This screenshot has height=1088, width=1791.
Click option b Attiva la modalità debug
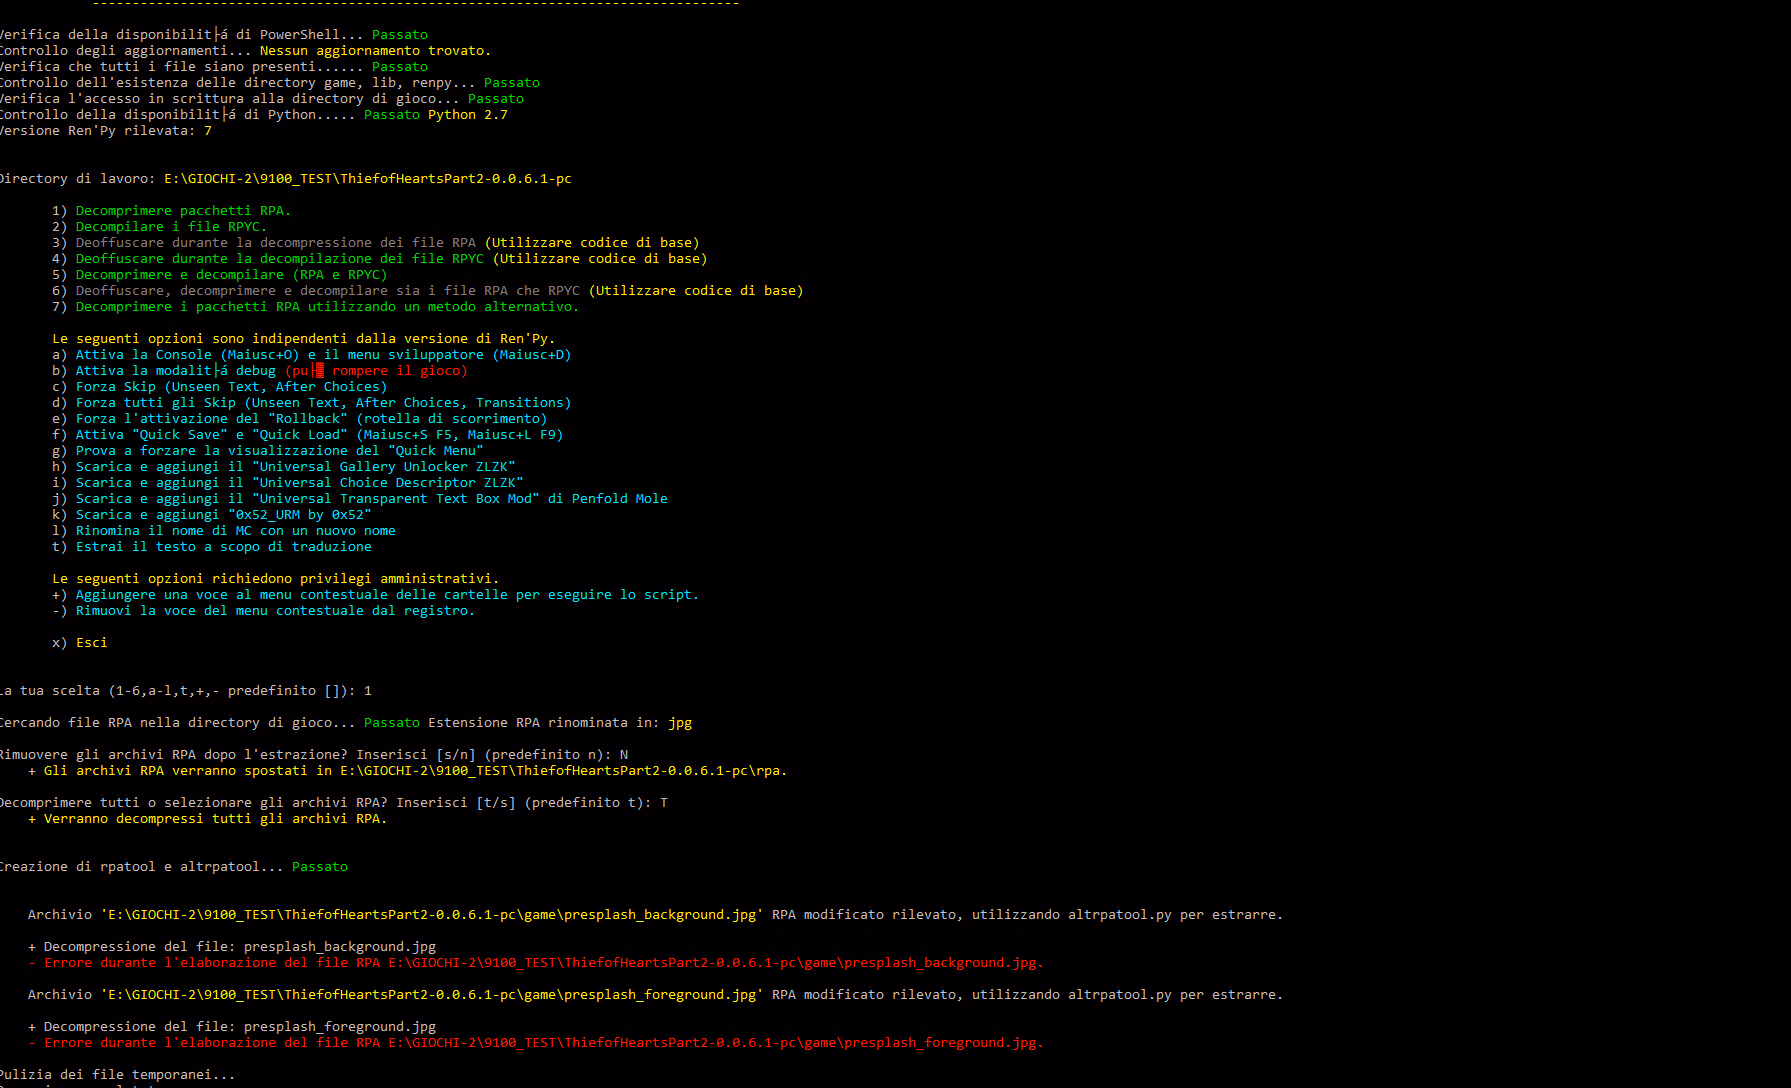(270, 371)
